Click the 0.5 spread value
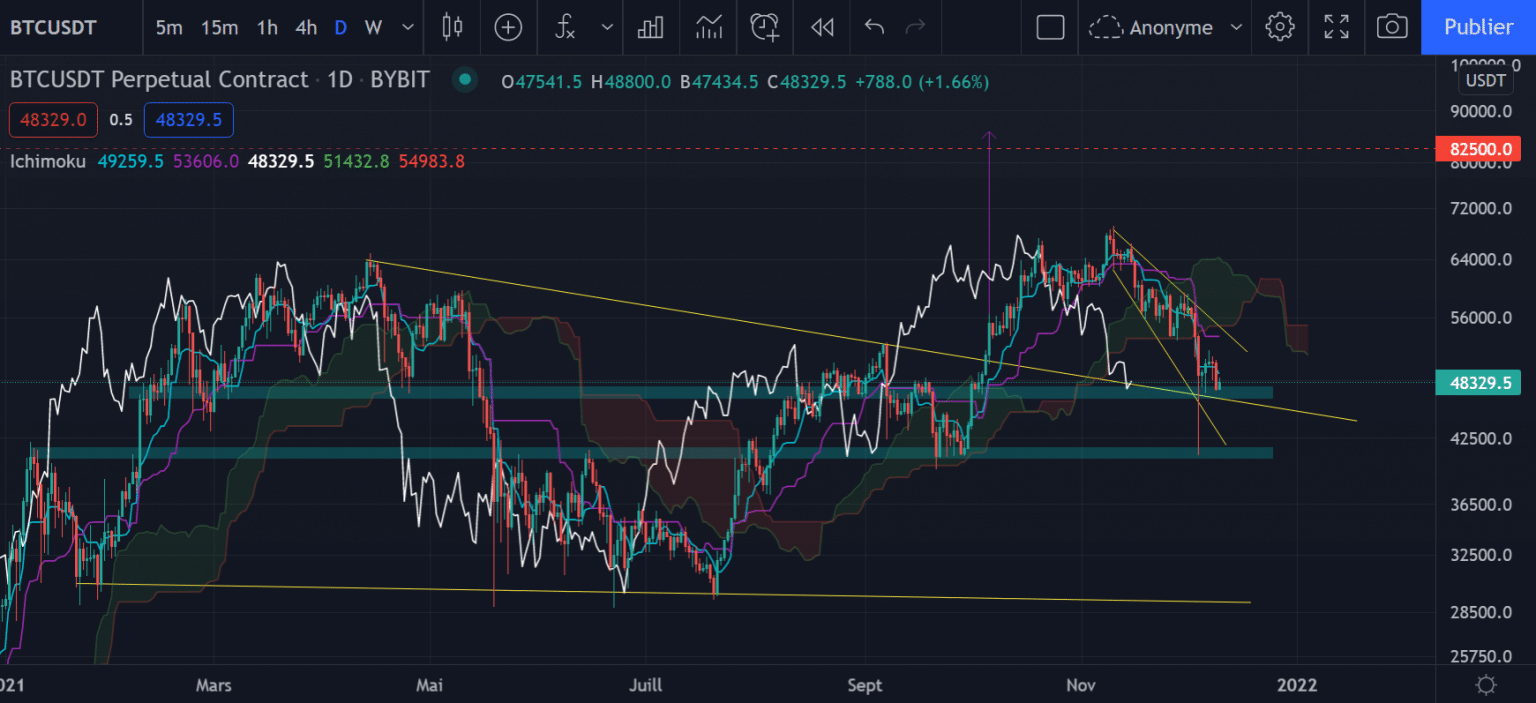Viewport: 1536px width, 703px height. tap(121, 120)
